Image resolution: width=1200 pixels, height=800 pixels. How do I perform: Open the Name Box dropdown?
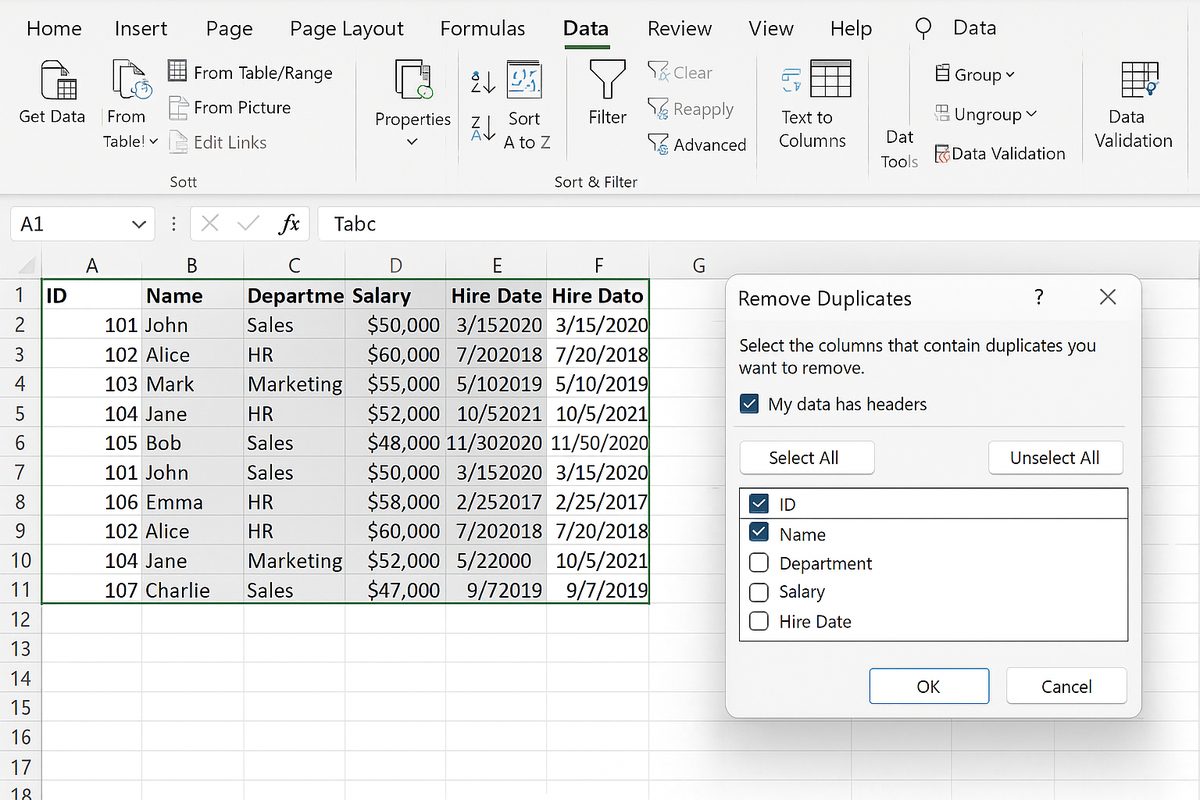(x=139, y=225)
